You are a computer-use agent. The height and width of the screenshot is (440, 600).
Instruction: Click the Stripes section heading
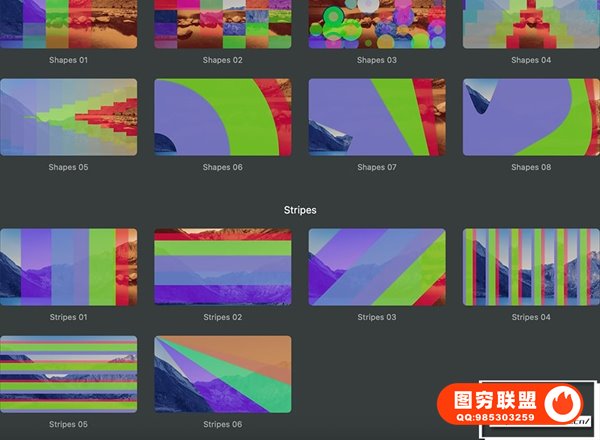300,211
